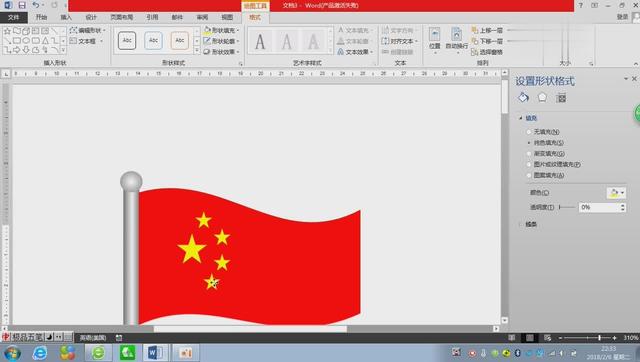This screenshot has width=640, height=362.
Task: Click the large yellow star on the flag
Action: 191,249
